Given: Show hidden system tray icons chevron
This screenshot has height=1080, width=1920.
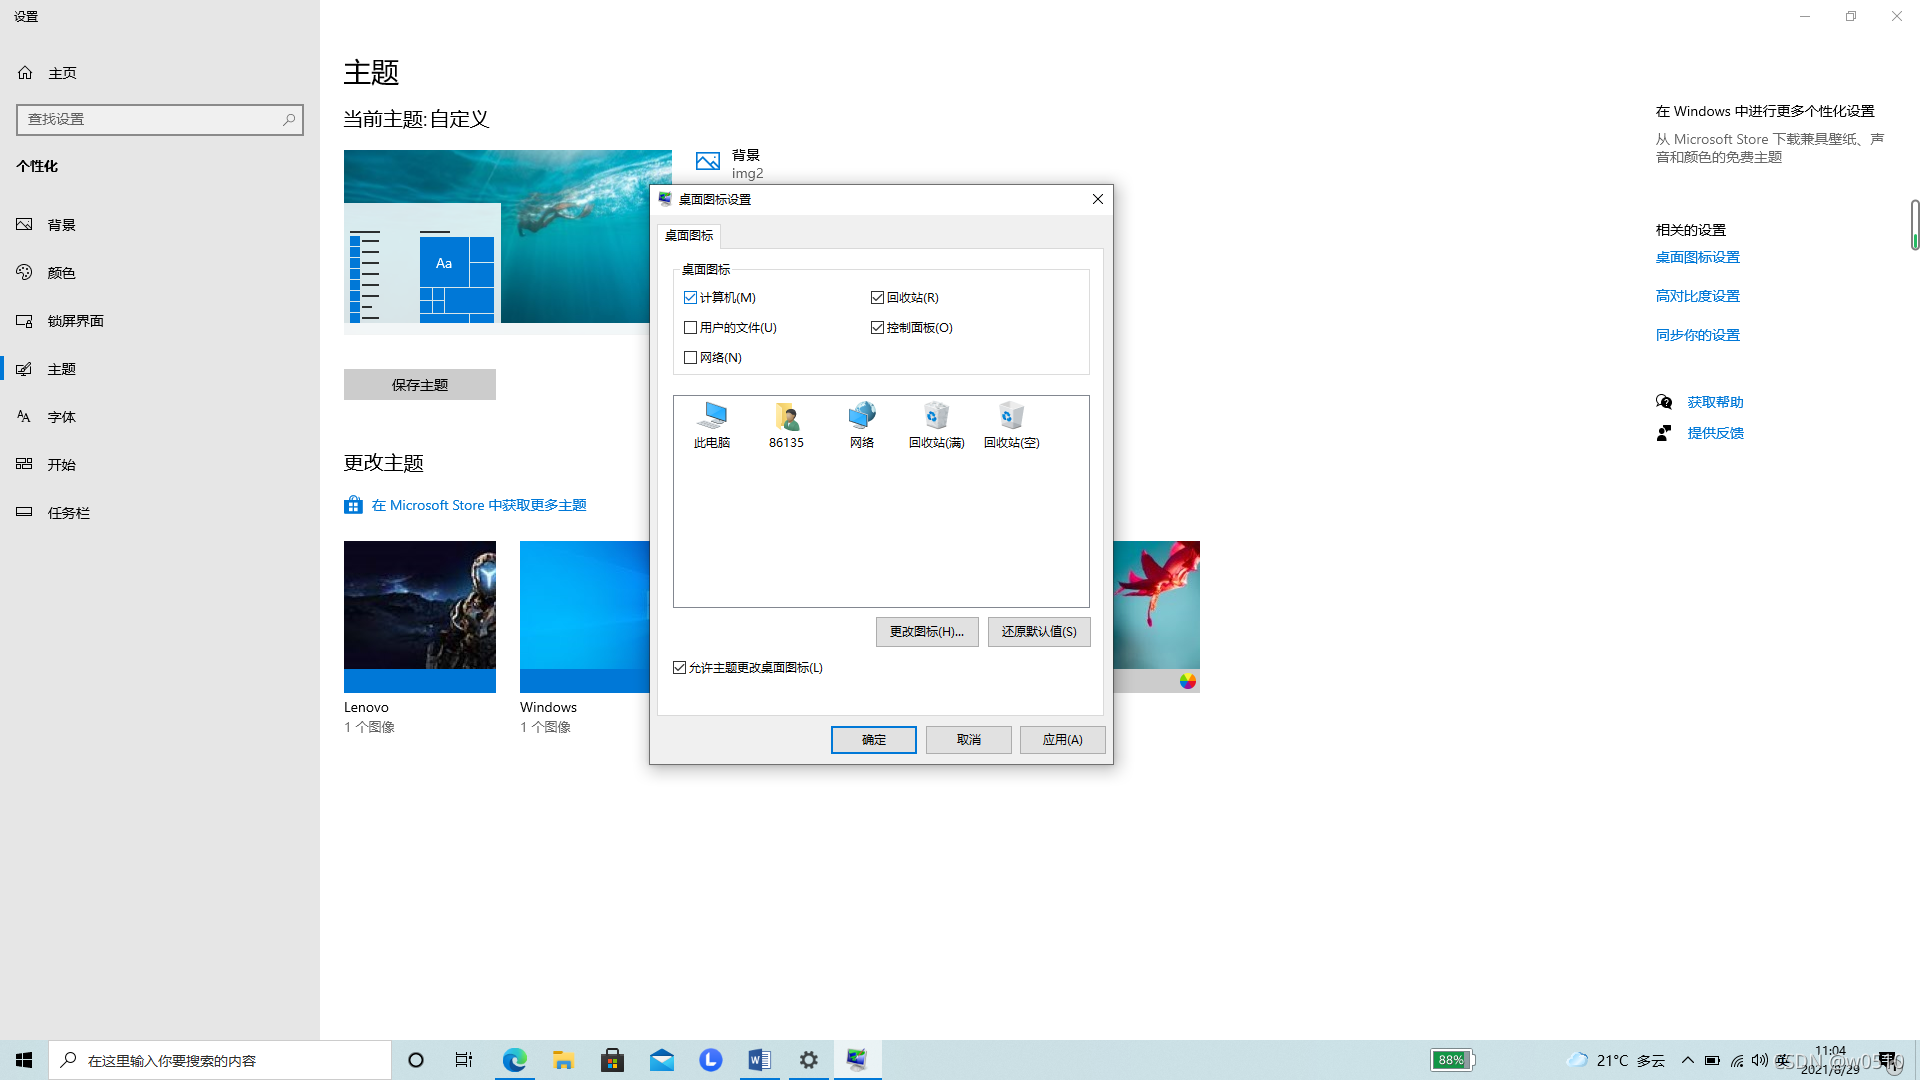Looking at the screenshot, I should [x=1688, y=1060].
